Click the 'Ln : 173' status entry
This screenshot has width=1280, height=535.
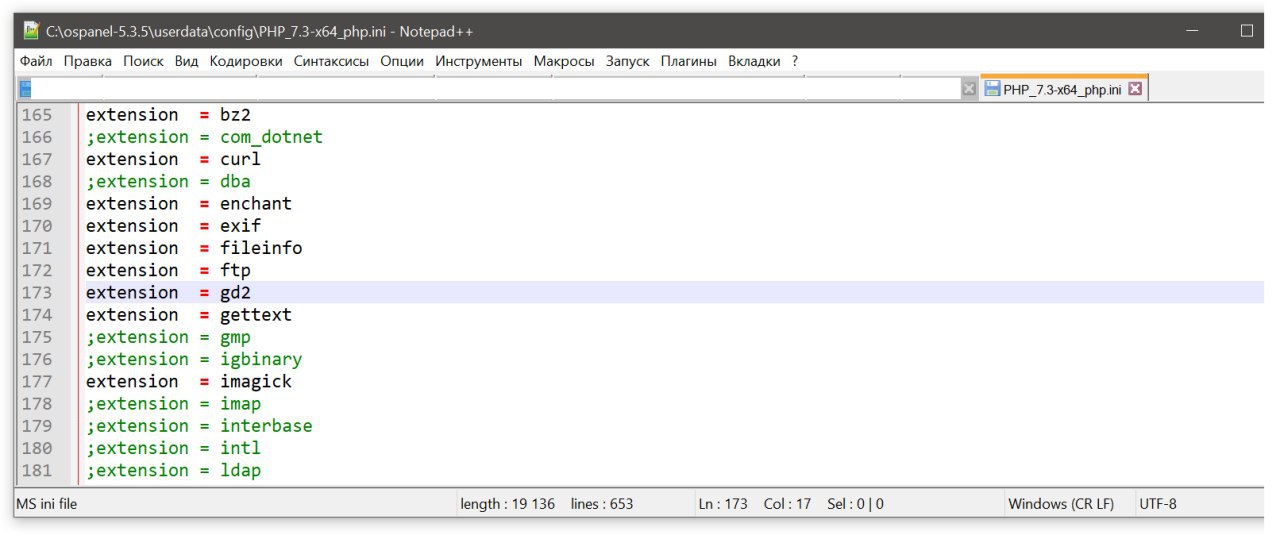pos(723,504)
